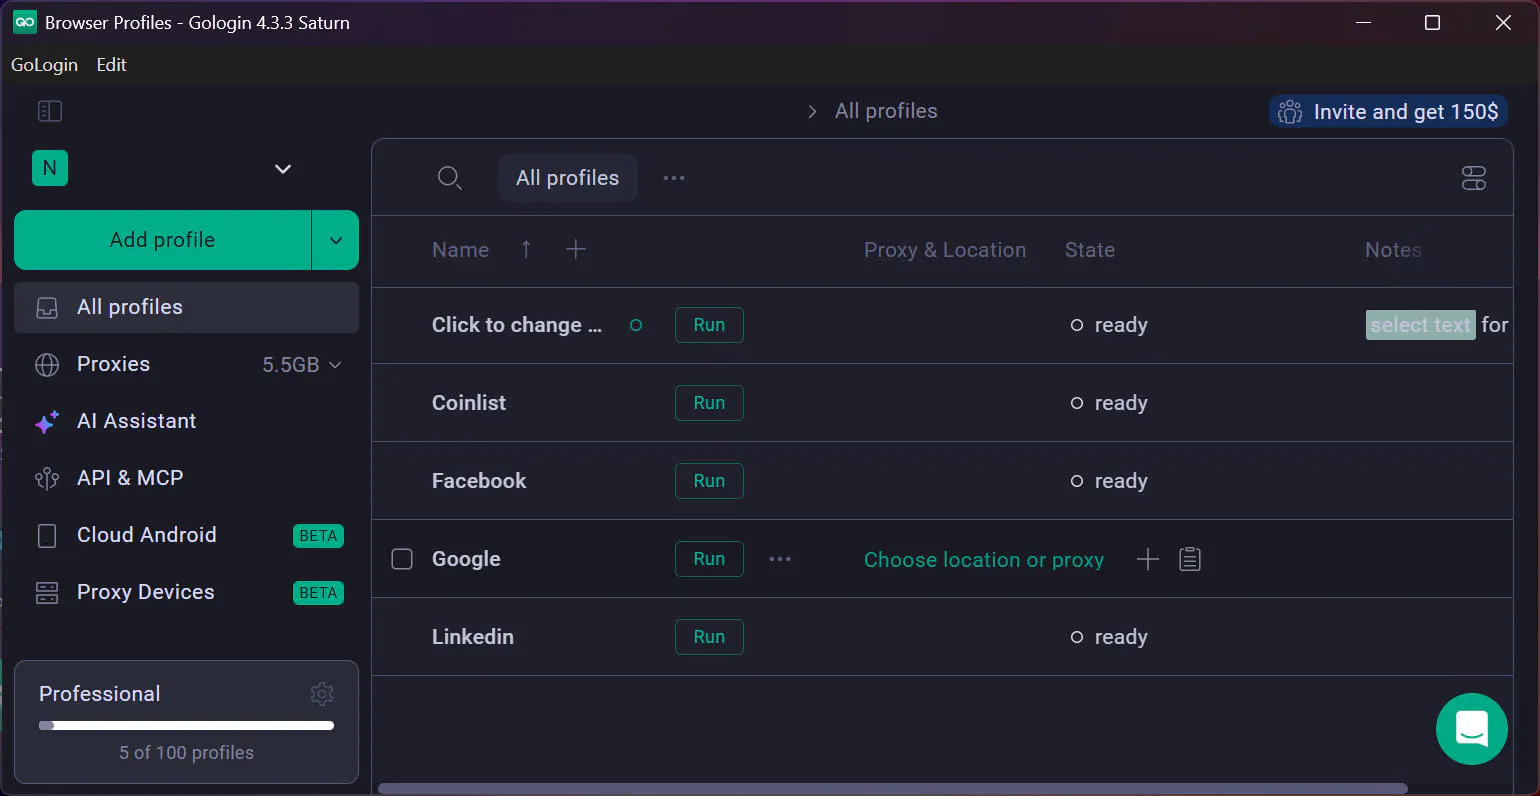Screen dimensions: 1540x796
Task: Click the API & MCP icon
Action: [47, 479]
